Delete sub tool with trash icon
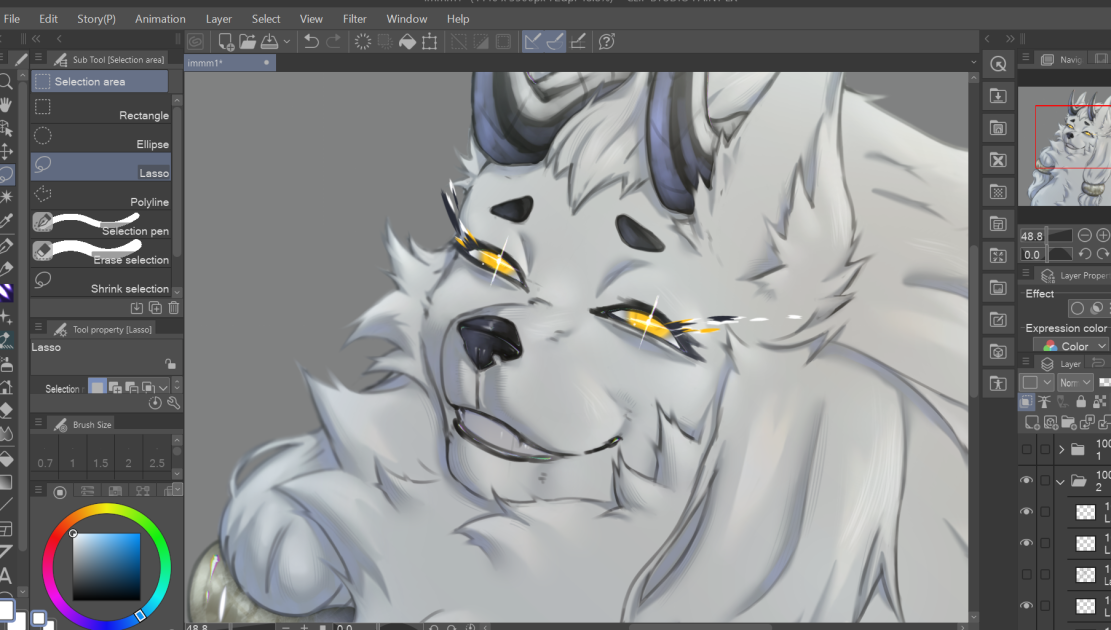 coord(174,308)
